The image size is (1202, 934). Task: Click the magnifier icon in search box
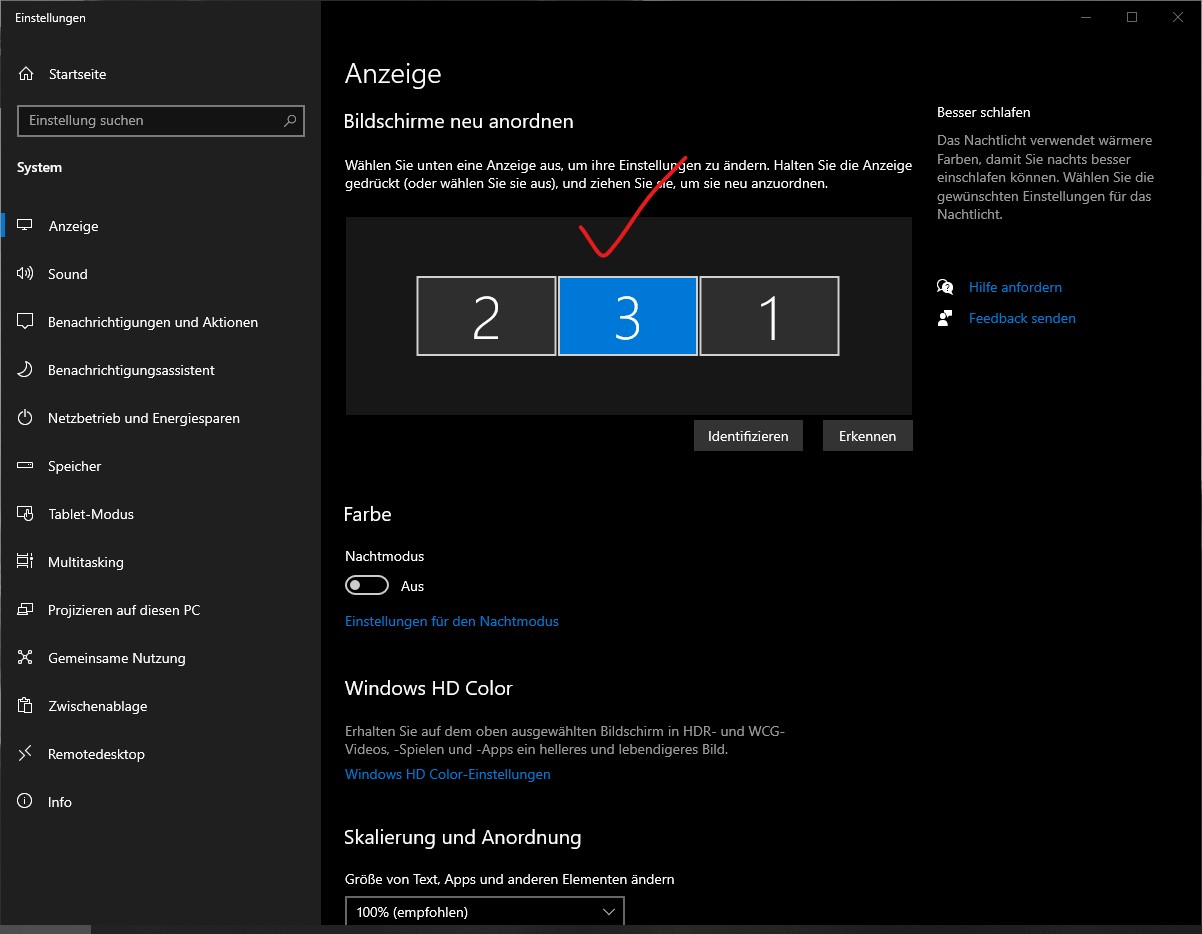[290, 120]
